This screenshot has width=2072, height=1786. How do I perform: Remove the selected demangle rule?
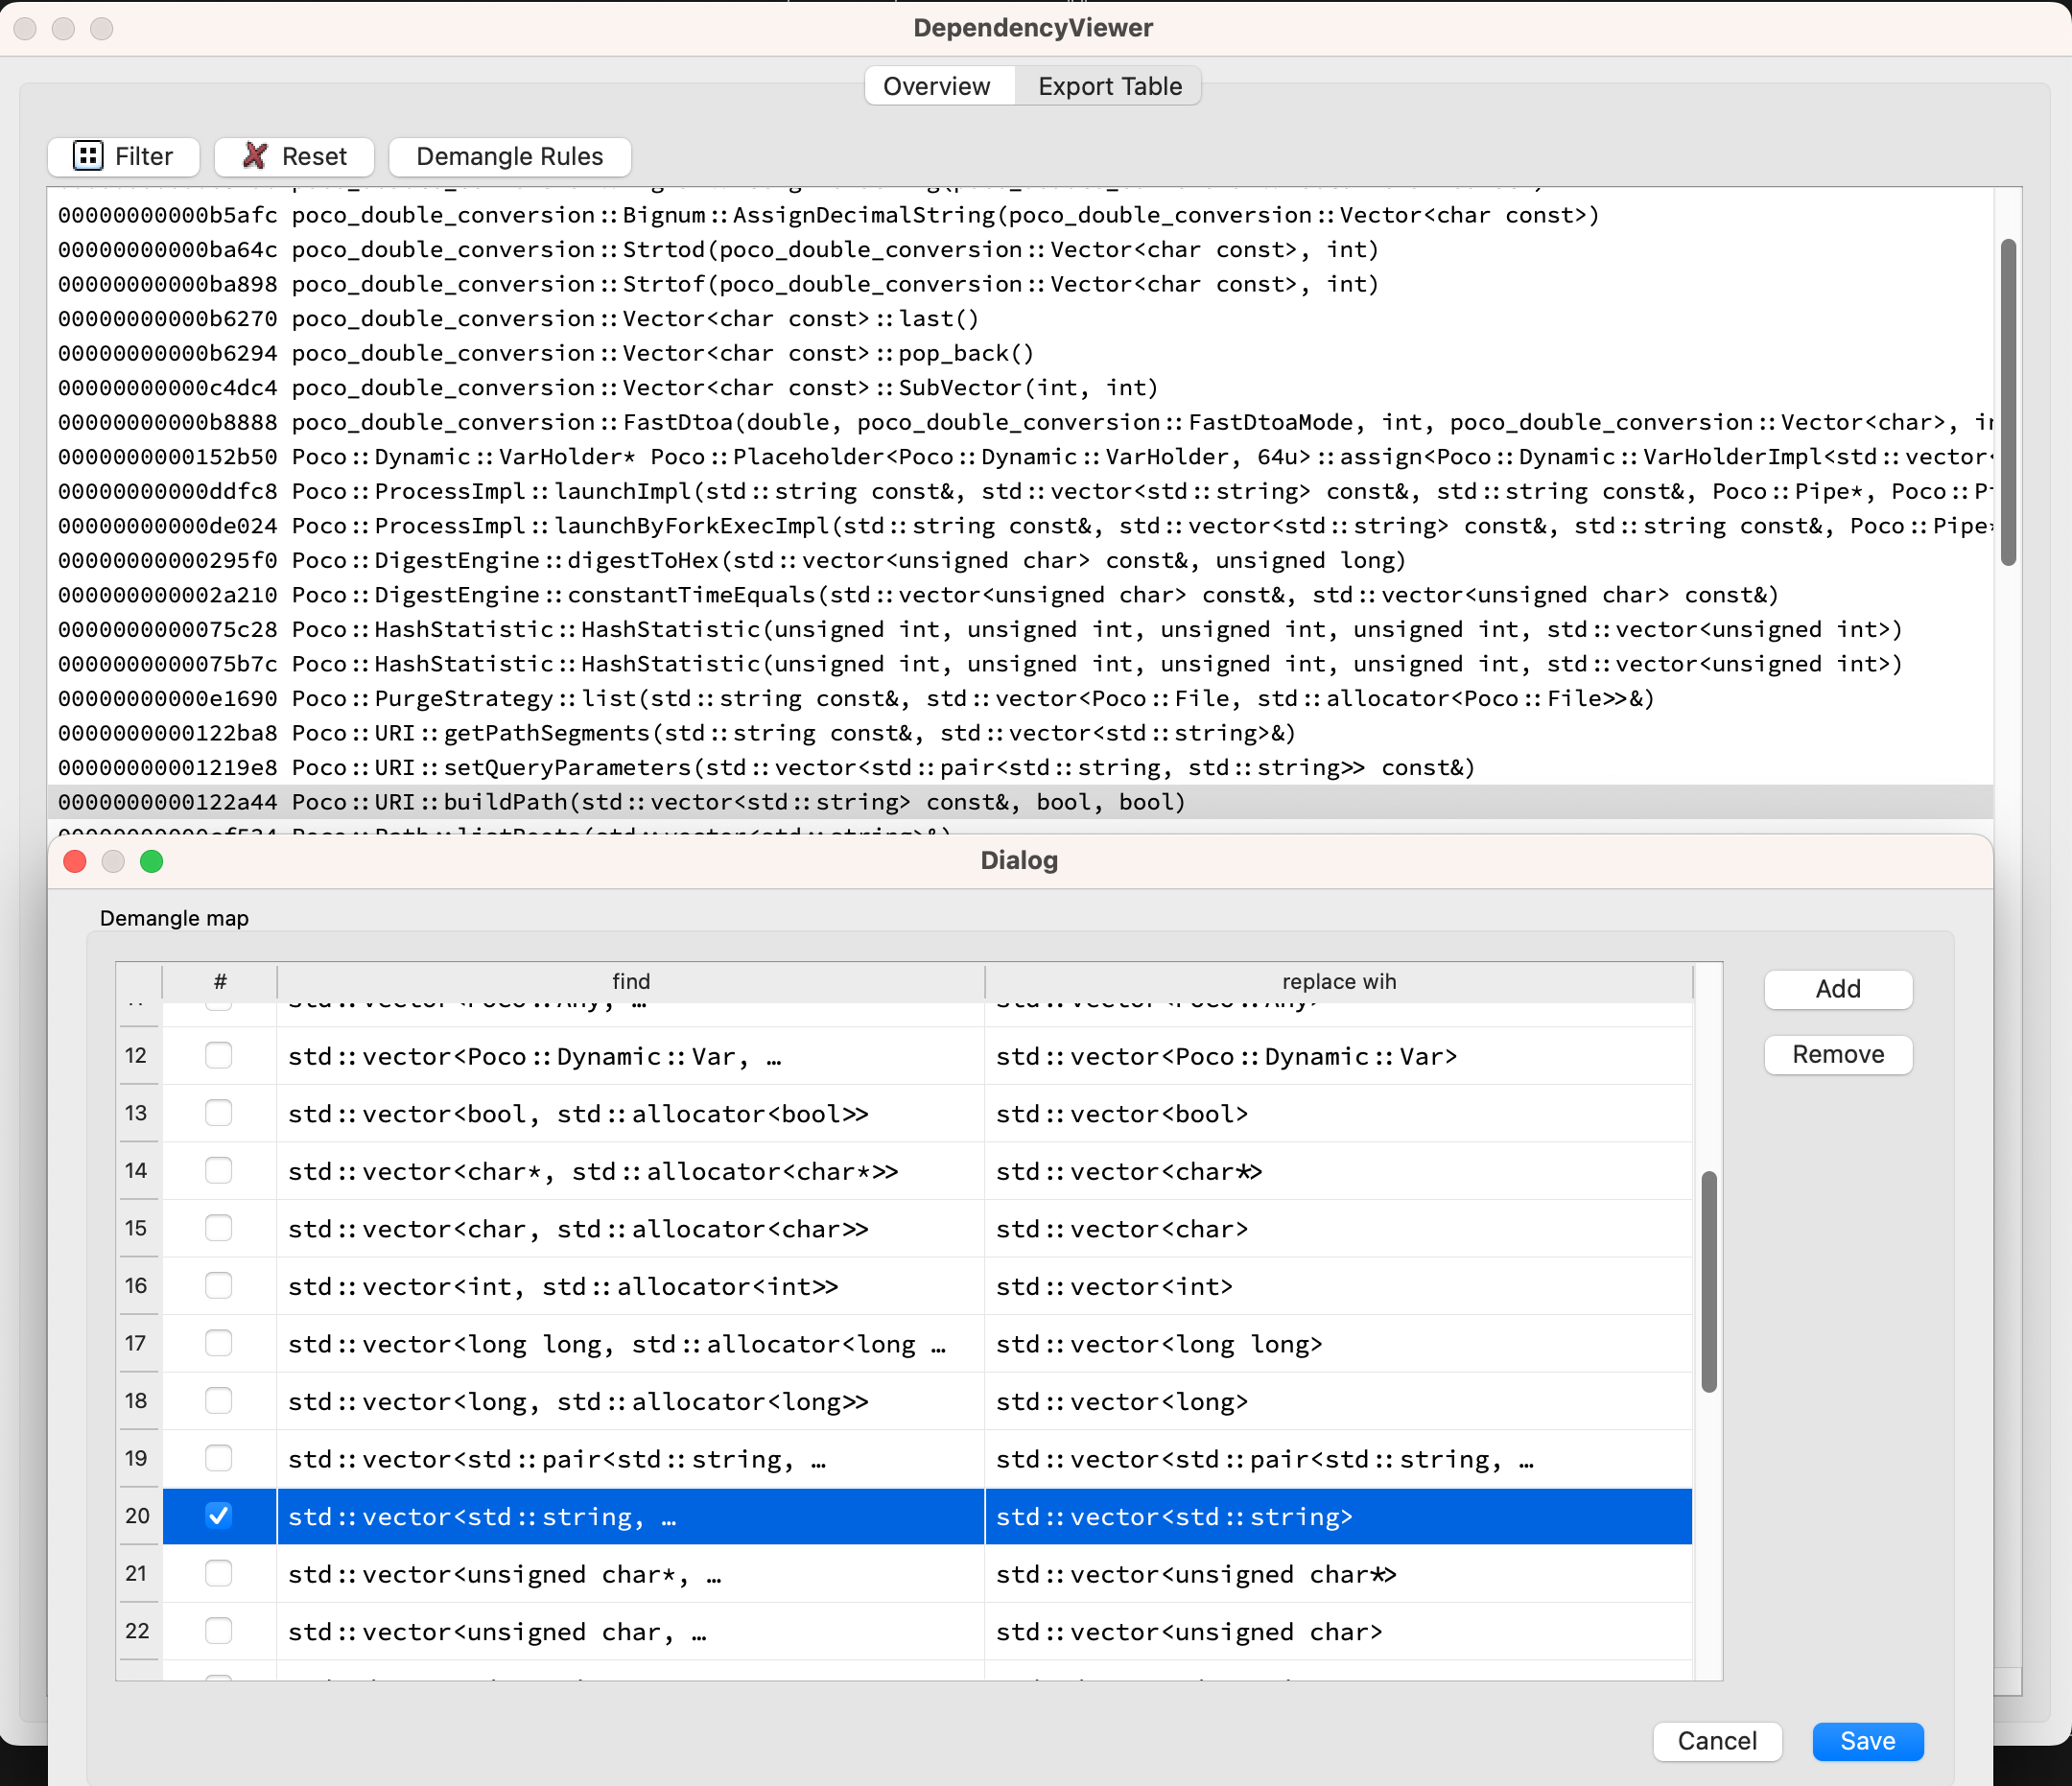pyautogui.click(x=1837, y=1054)
